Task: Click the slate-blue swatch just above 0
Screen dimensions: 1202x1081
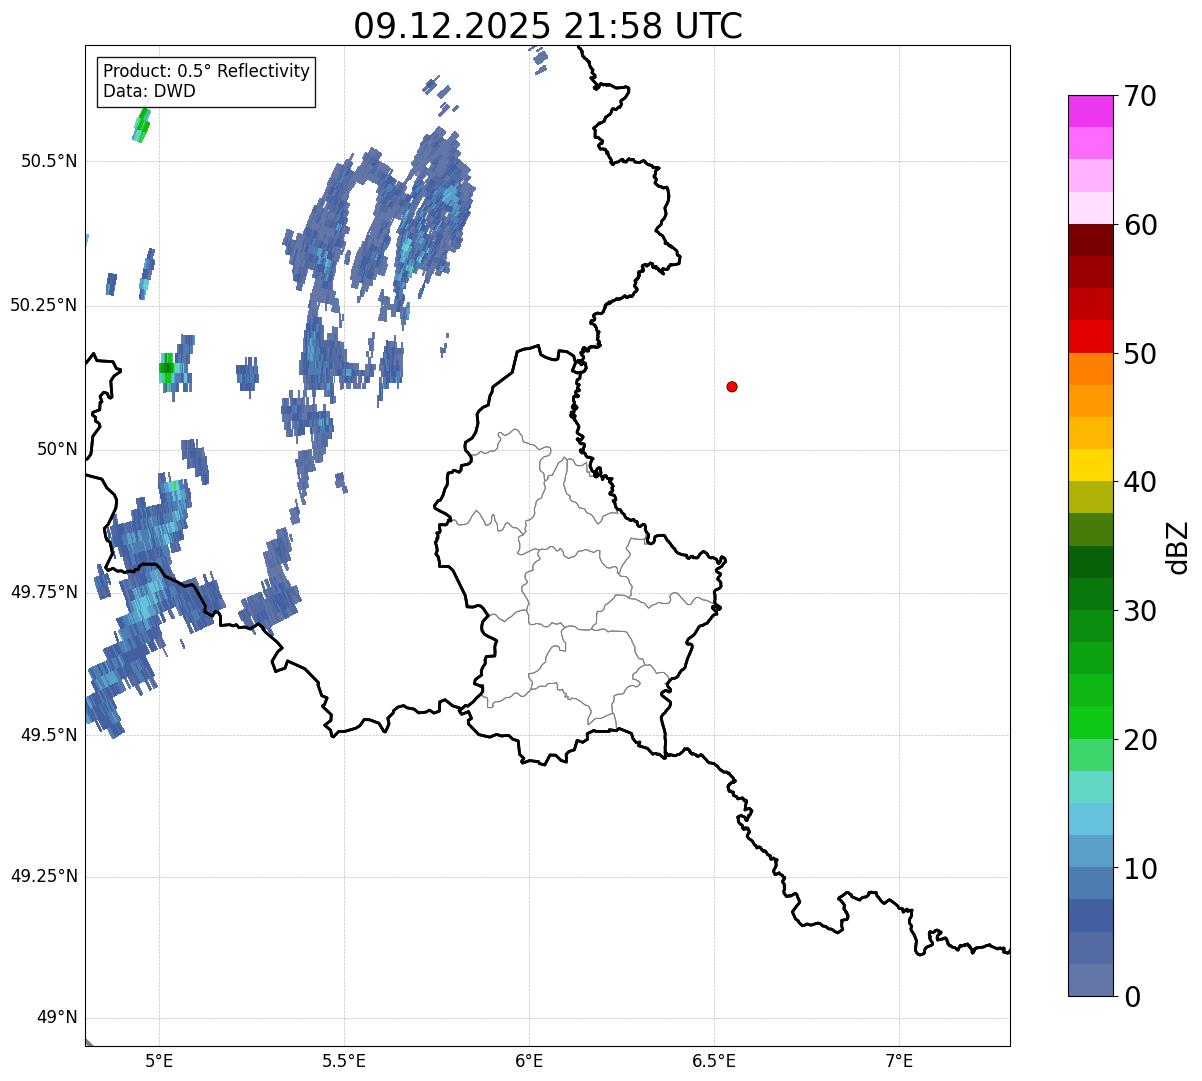Action: [x=1090, y=980]
